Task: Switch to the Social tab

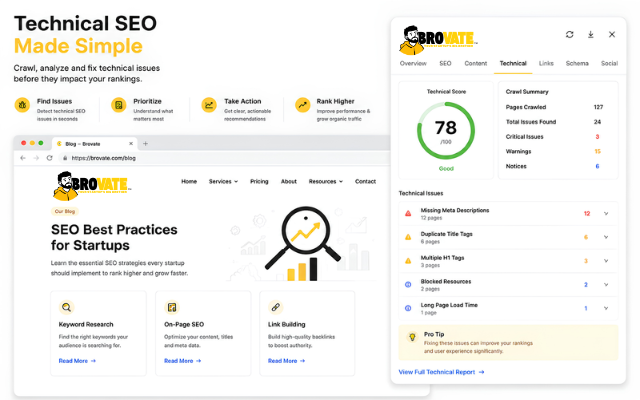Action: click(x=609, y=63)
